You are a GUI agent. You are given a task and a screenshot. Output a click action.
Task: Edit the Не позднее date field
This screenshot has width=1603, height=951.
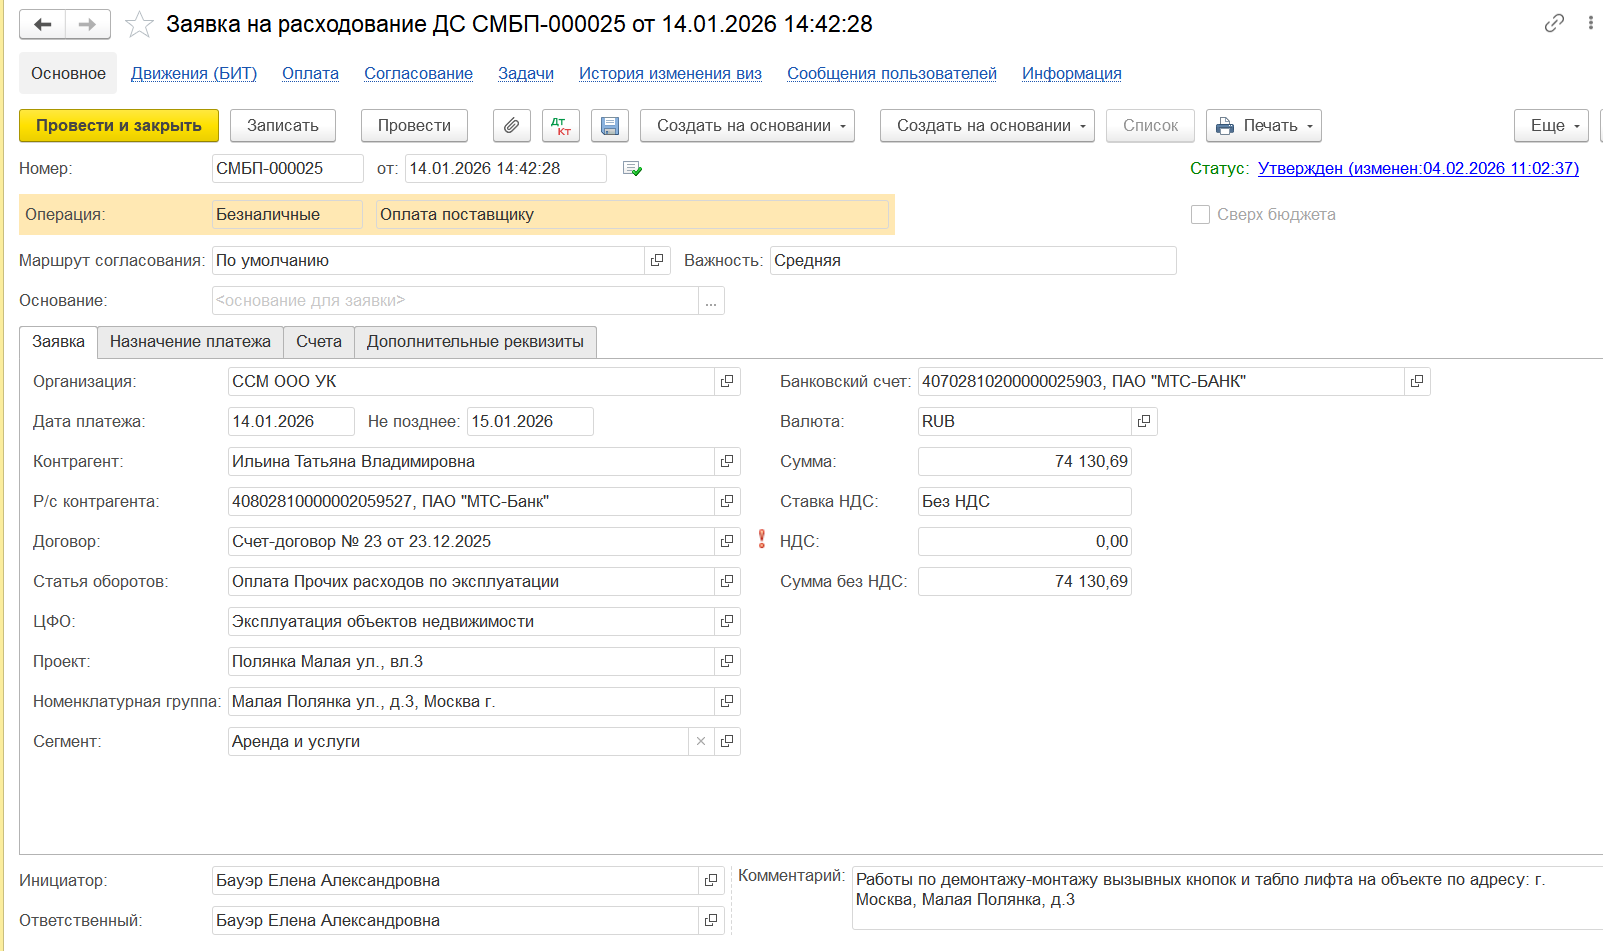pyautogui.click(x=530, y=422)
